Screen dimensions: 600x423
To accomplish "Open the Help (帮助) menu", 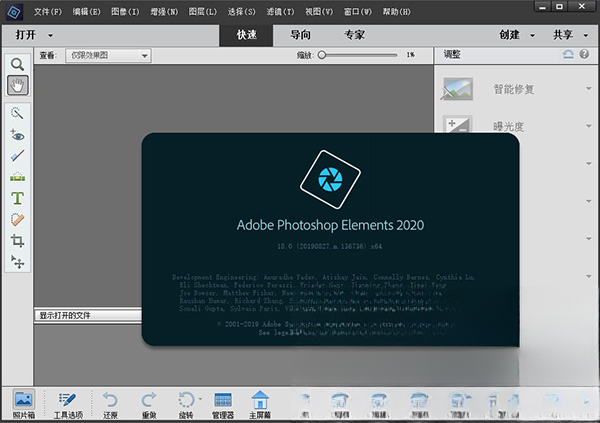I will click(x=396, y=12).
